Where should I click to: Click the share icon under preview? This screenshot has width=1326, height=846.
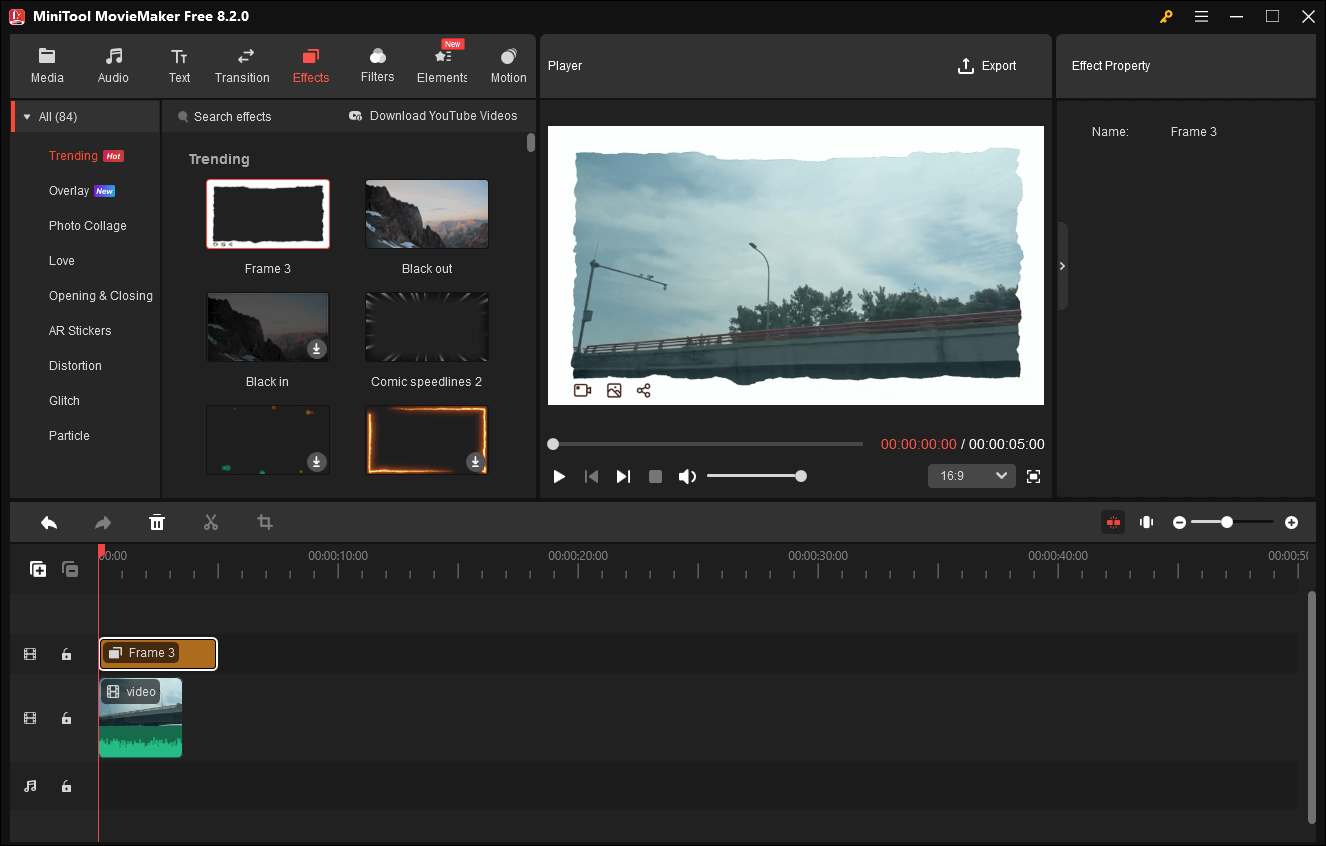(x=644, y=391)
